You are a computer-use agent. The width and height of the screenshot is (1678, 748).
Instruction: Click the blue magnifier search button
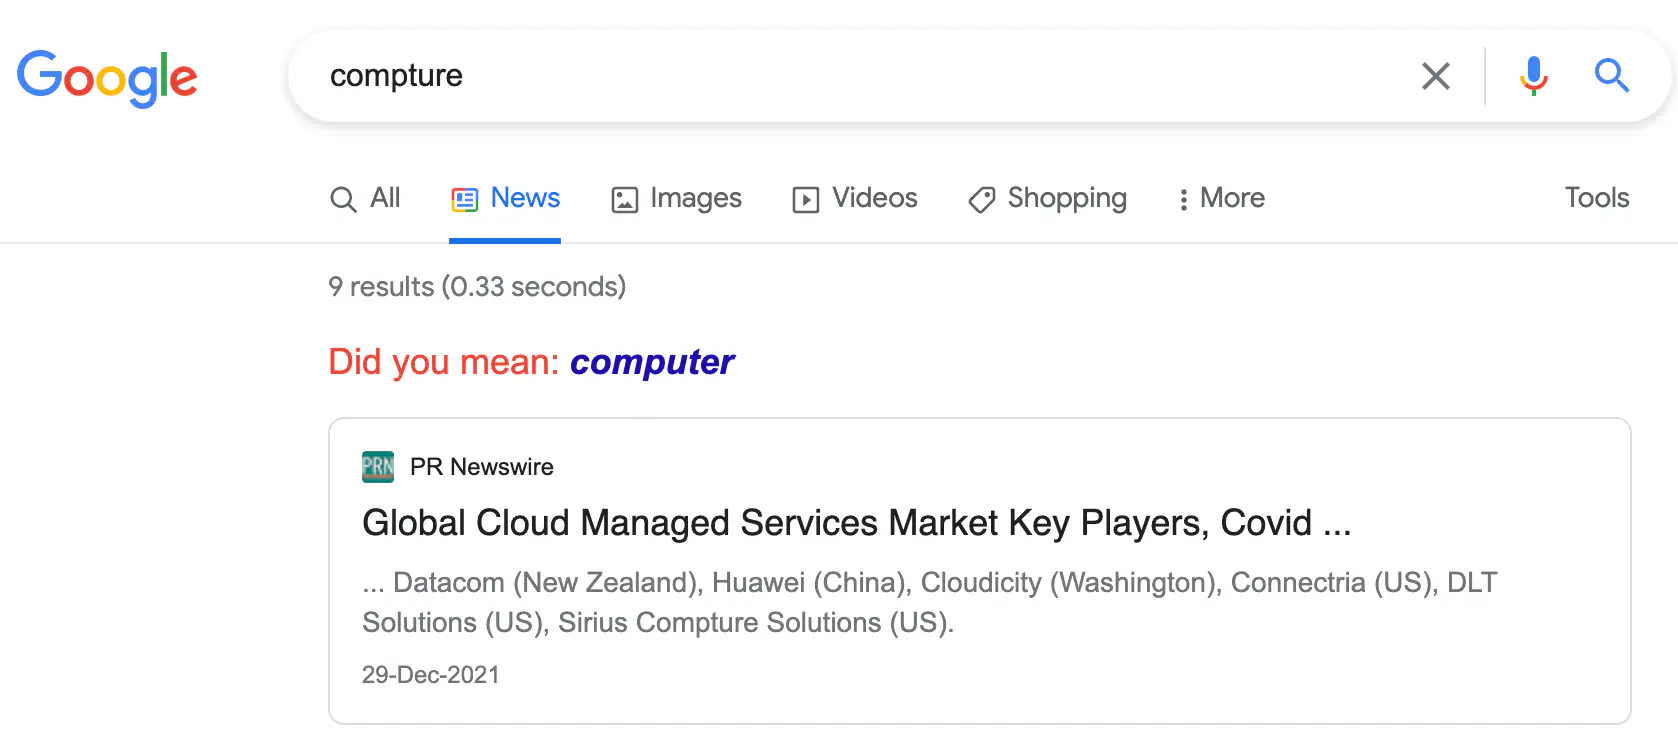[x=1611, y=76]
